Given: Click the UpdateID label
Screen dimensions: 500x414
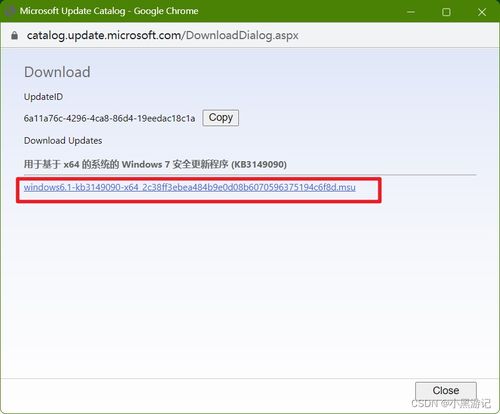Looking at the screenshot, I should [x=43, y=97].
